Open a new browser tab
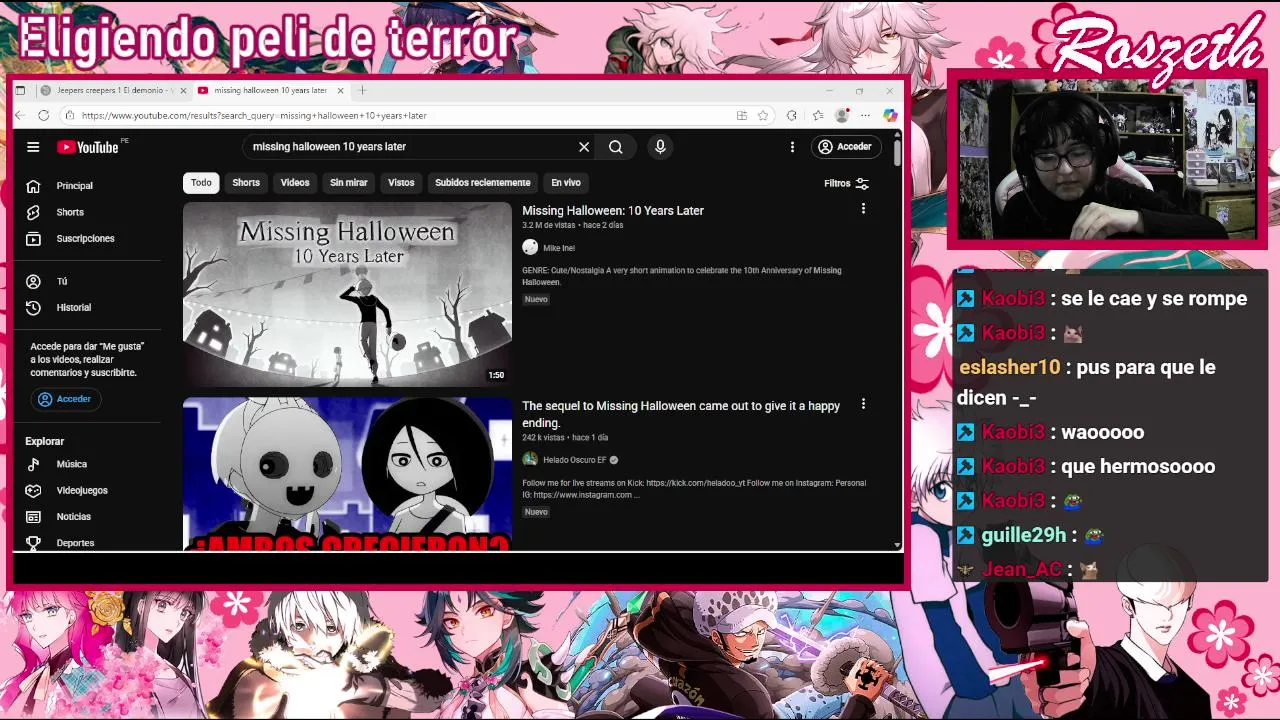 tap(362, 90)
